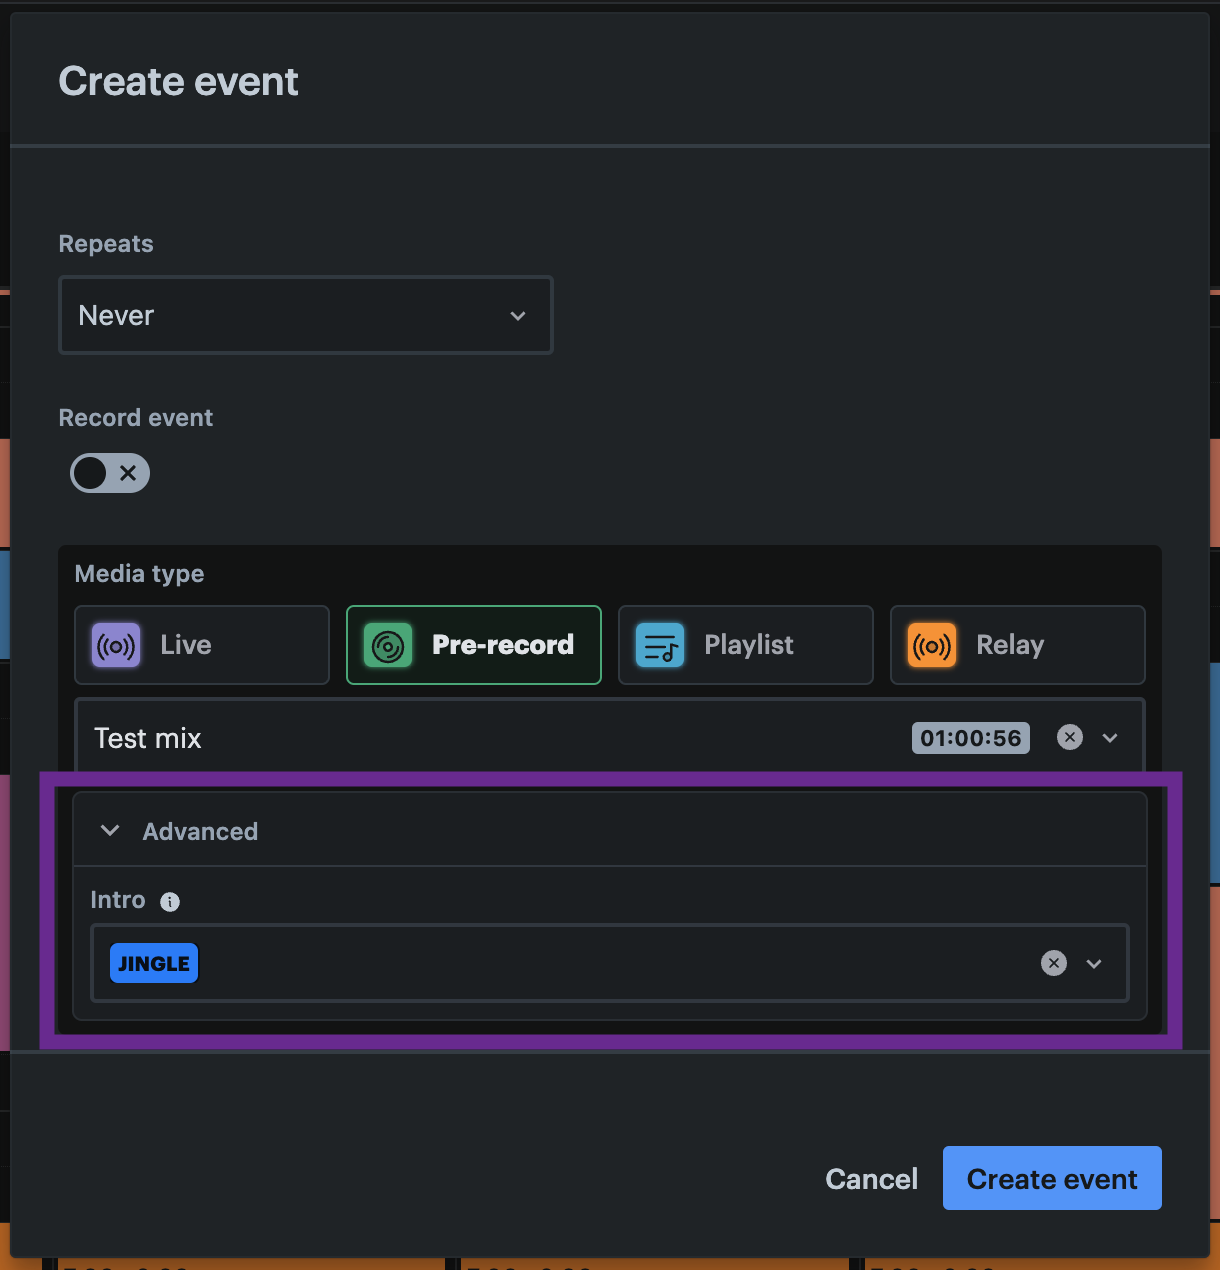Toggle the Record event switch
The image size is (1220, 1270).
(x=110, y=473)
